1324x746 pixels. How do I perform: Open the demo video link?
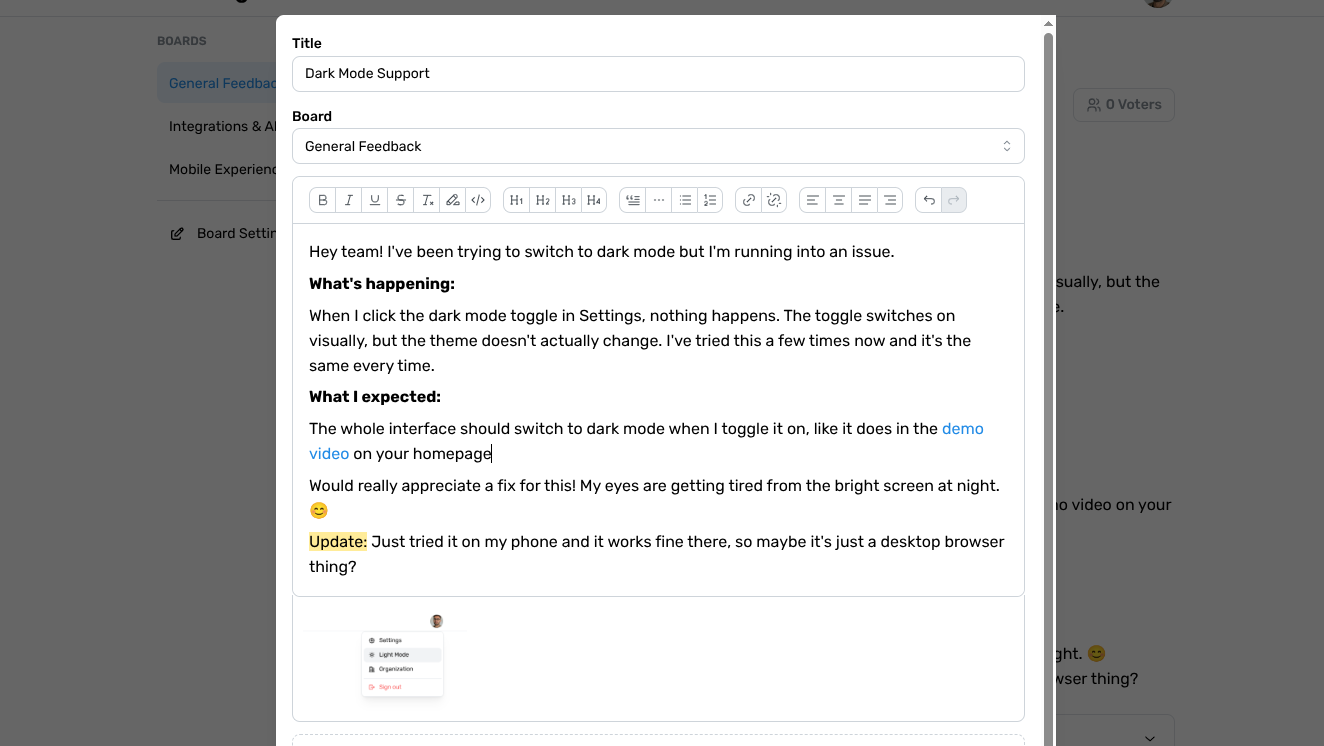coord(962,429)
